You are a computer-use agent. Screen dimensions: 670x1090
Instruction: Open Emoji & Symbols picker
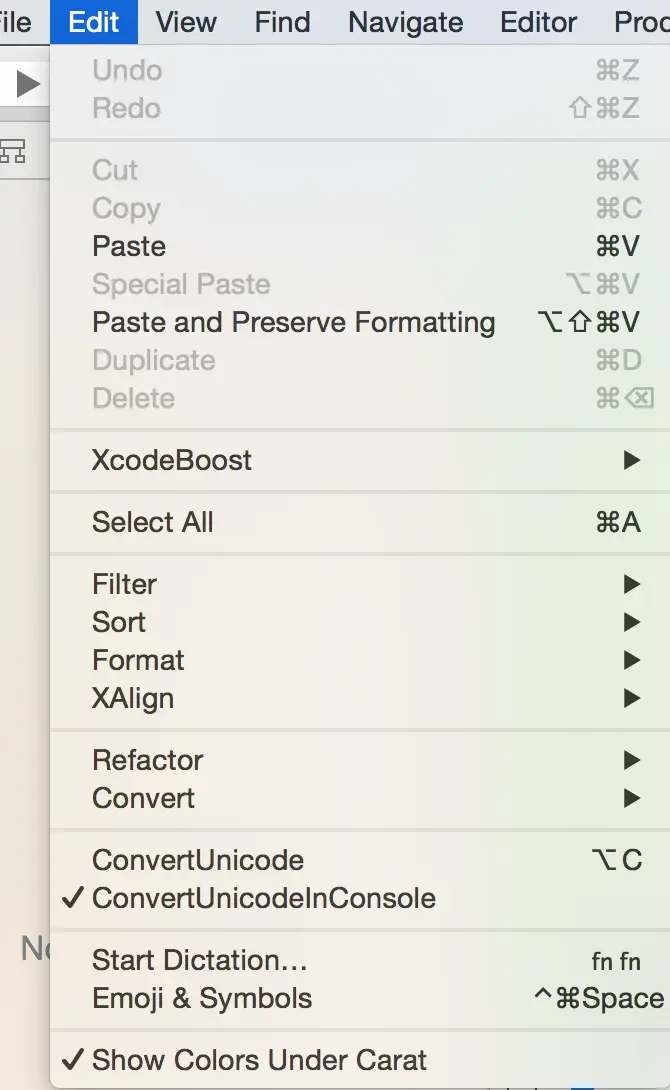[x=202, y=998]
